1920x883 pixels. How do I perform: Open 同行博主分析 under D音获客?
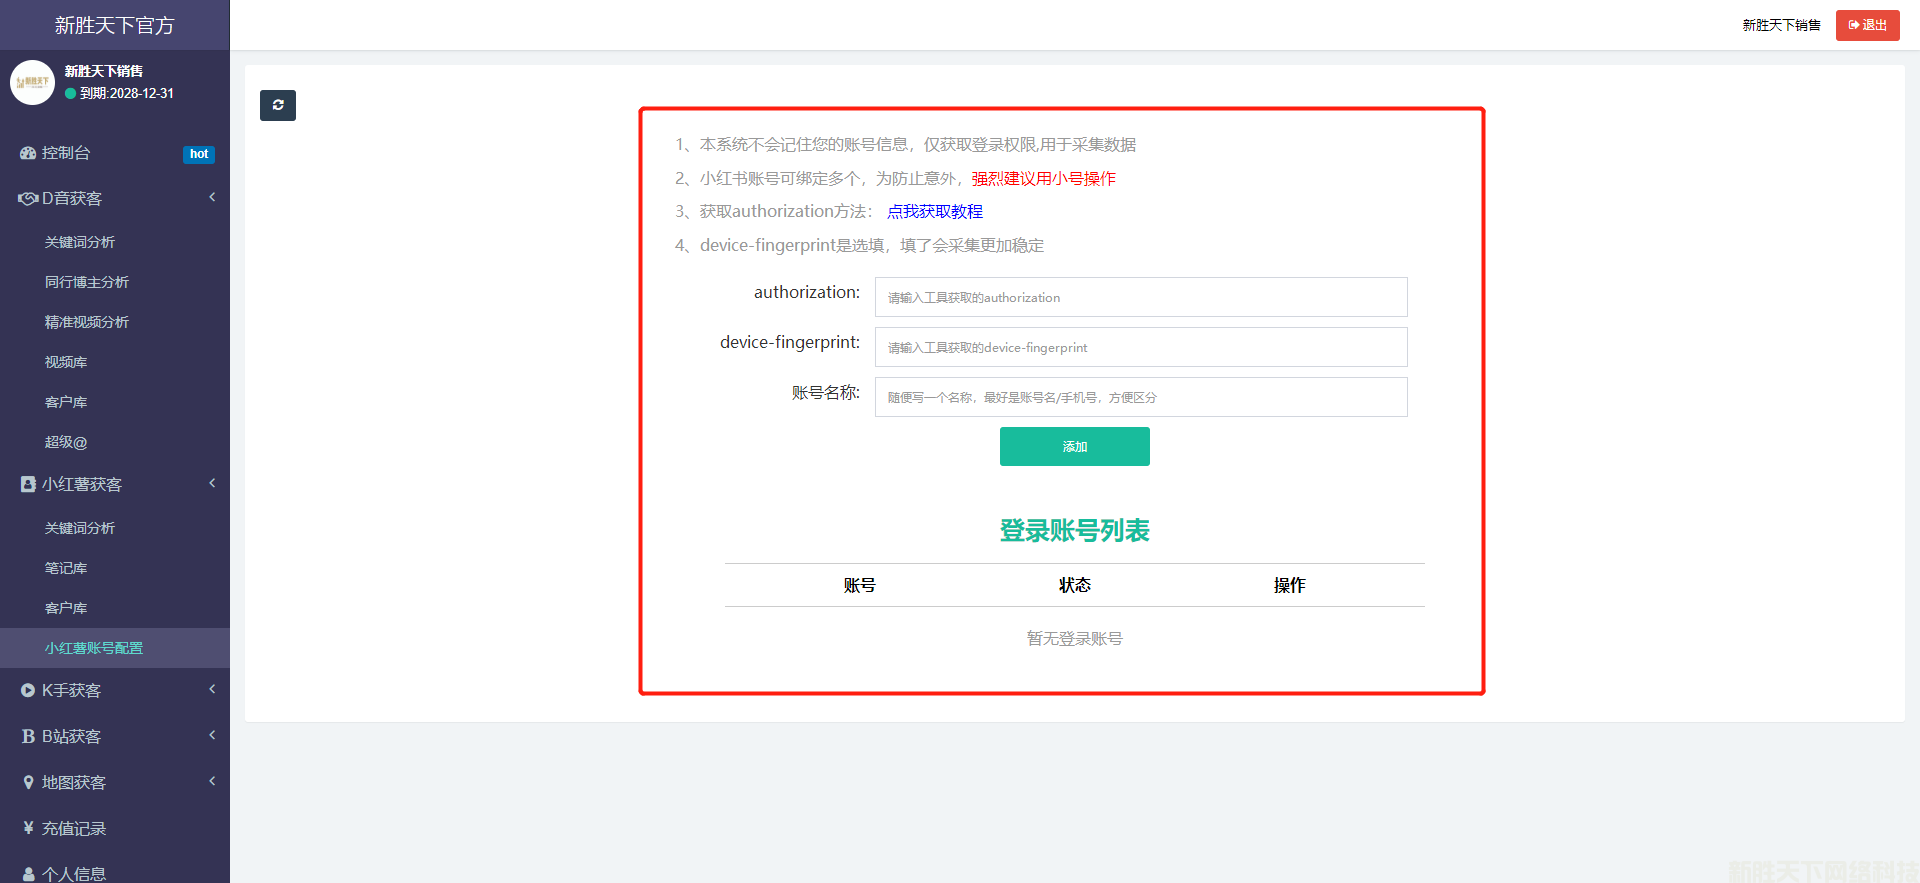87,283
